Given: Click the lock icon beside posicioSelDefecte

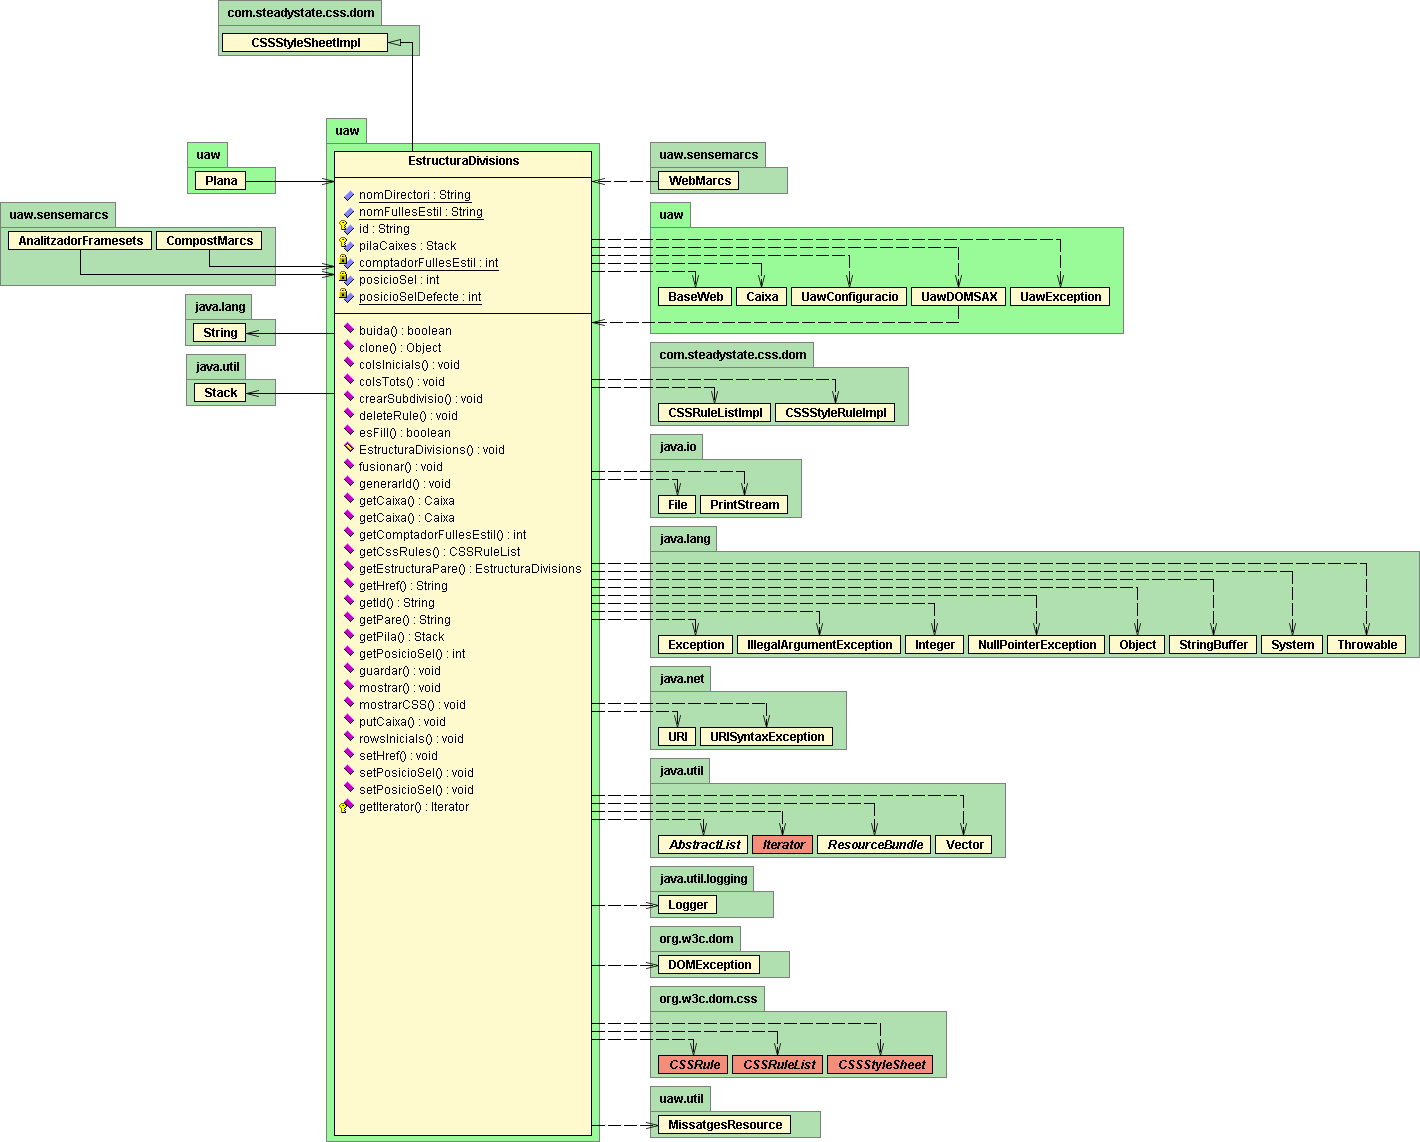Looking at the screenshot, I should pos(346,296).
